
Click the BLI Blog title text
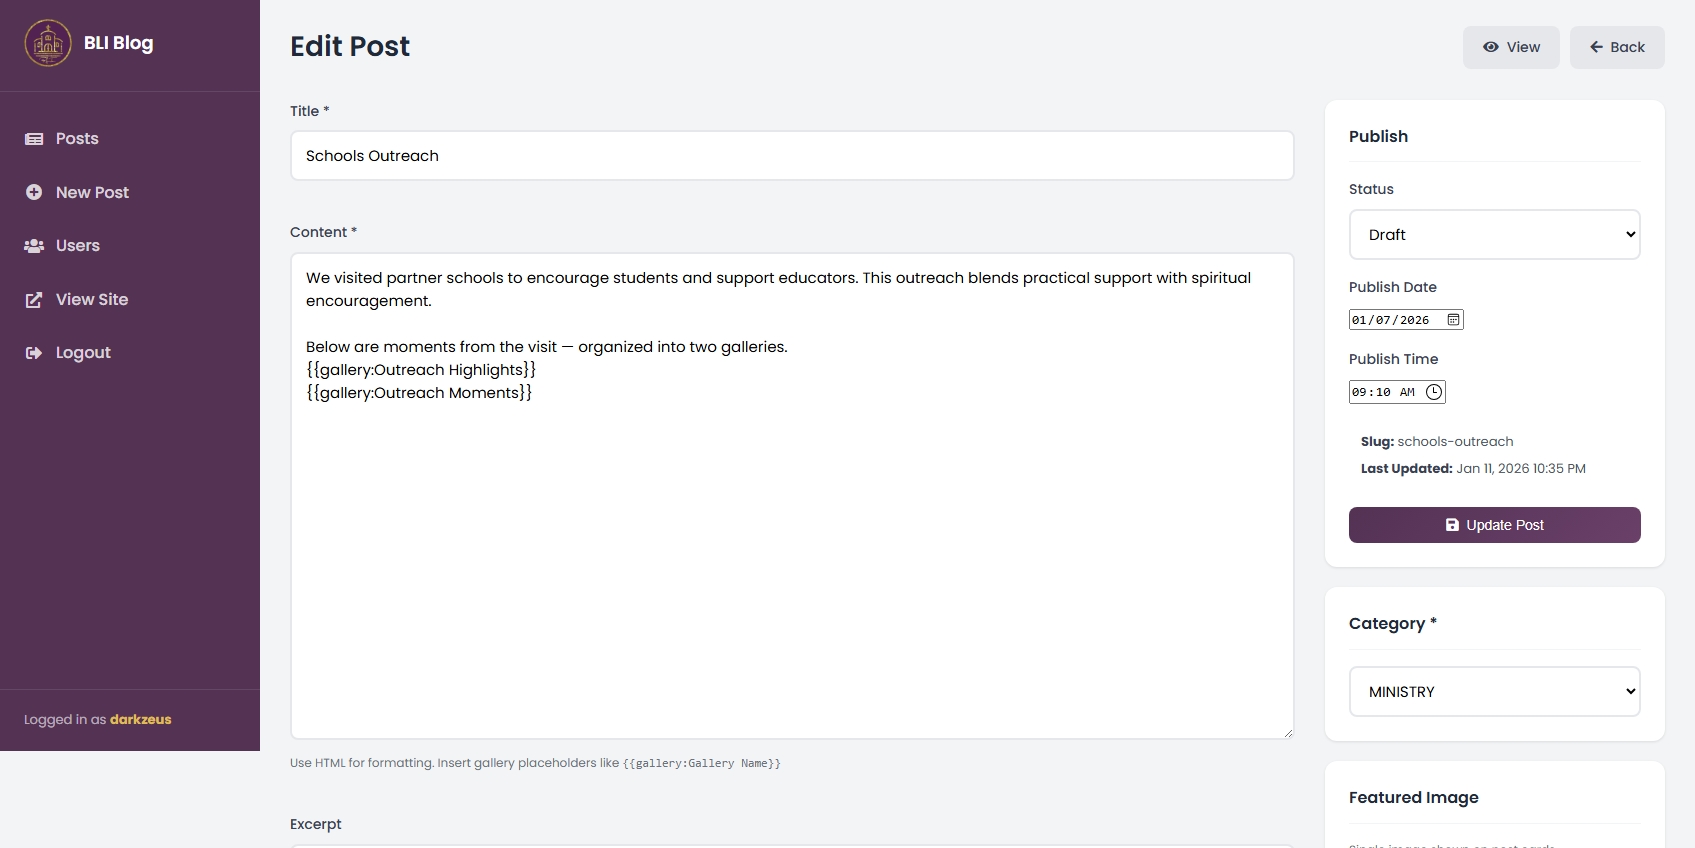[x=118, y=43]
